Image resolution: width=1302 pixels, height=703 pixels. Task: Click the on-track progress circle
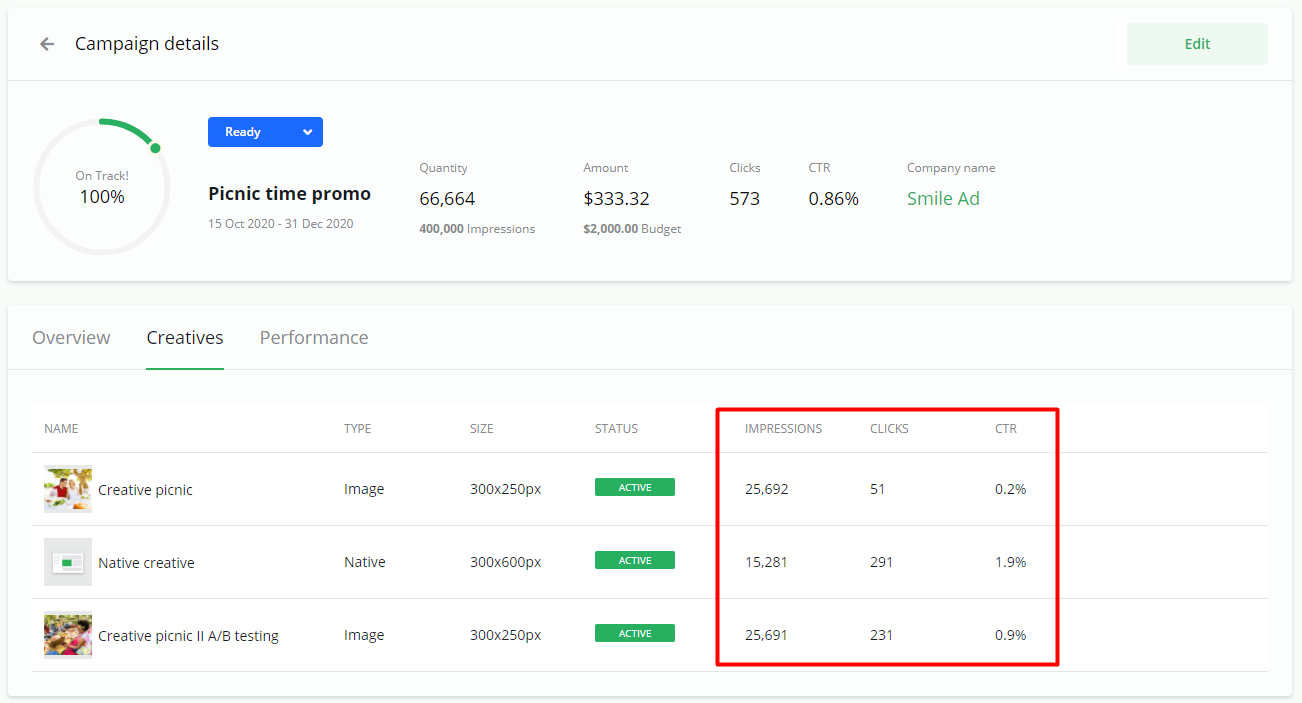tap(101, 188)
